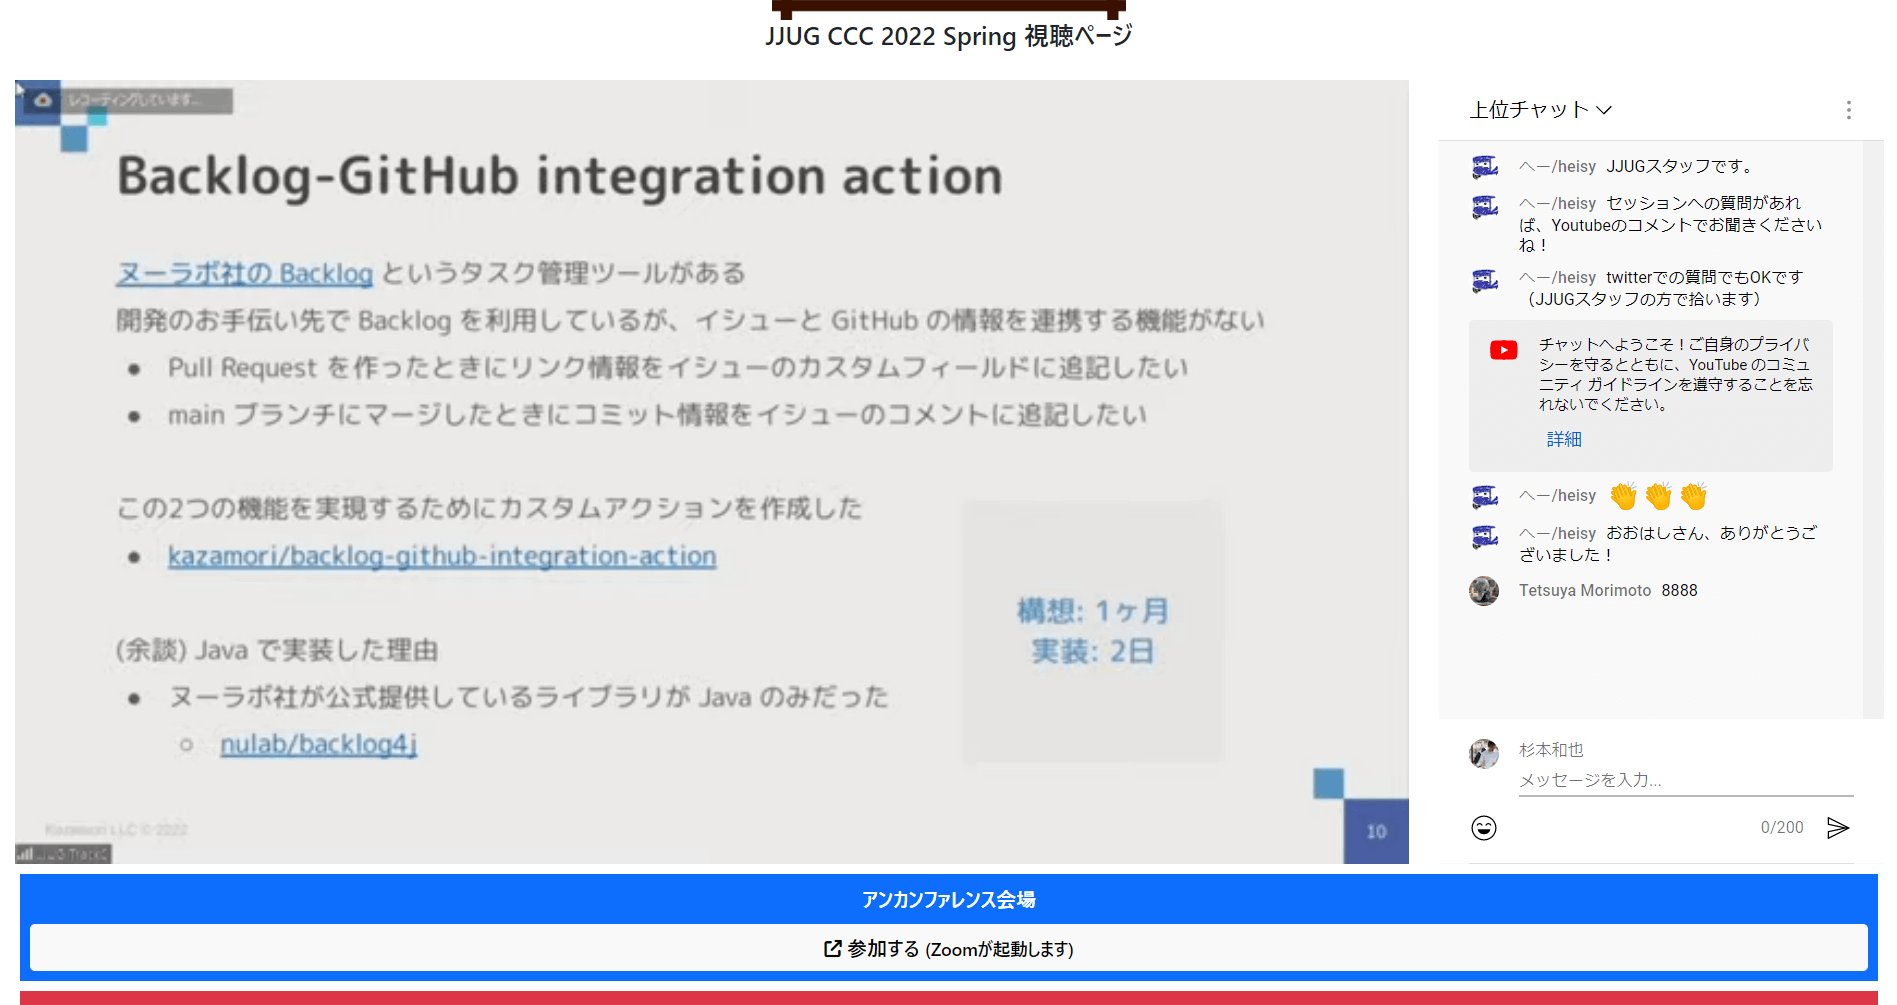Image resolution: width=1897 pixels, height=1005 pixels.
Task: Open kazamori/backlog-github-integration-action link
Action: (x=442, y=556)
